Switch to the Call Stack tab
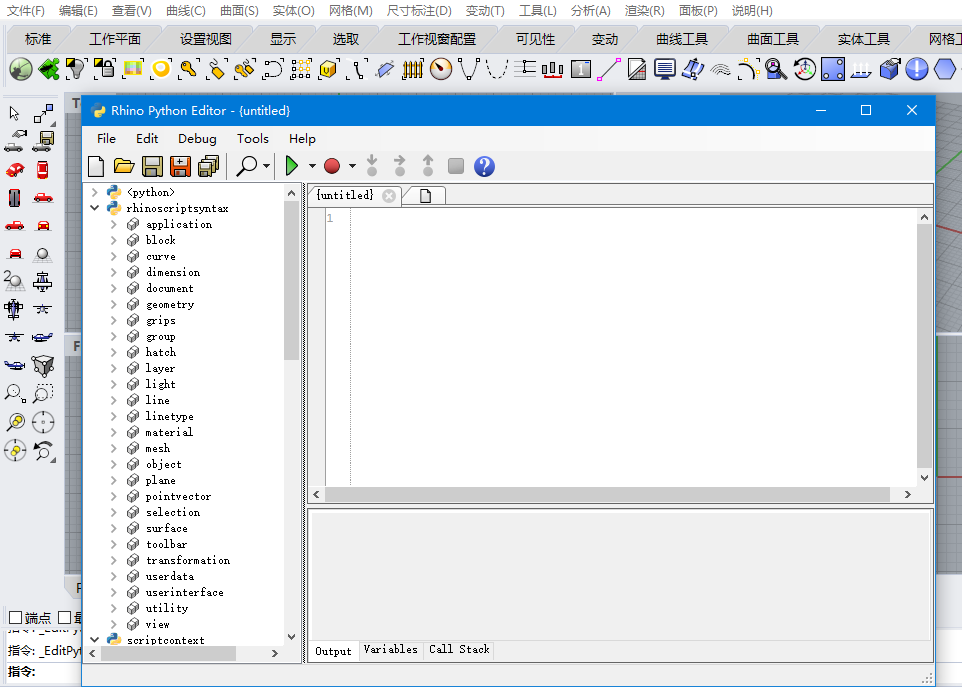The height and width of the screenshot is (687, 962). pyautogui.click(x=459, y=649)
